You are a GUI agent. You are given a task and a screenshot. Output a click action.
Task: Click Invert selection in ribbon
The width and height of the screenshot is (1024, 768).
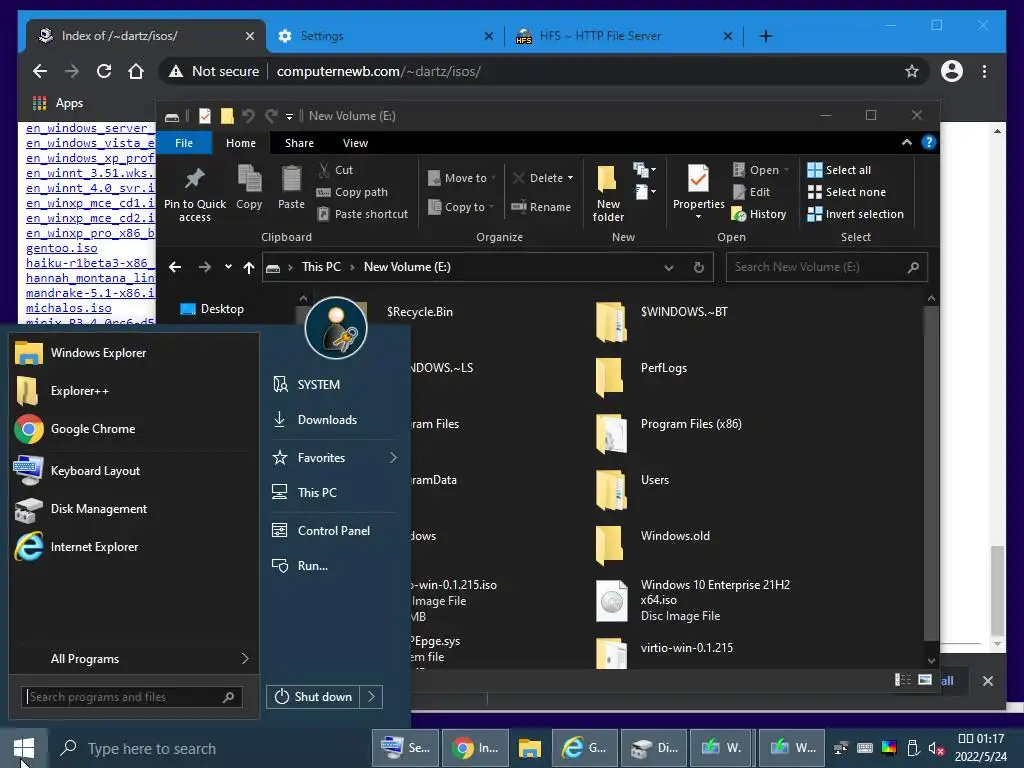856,214
